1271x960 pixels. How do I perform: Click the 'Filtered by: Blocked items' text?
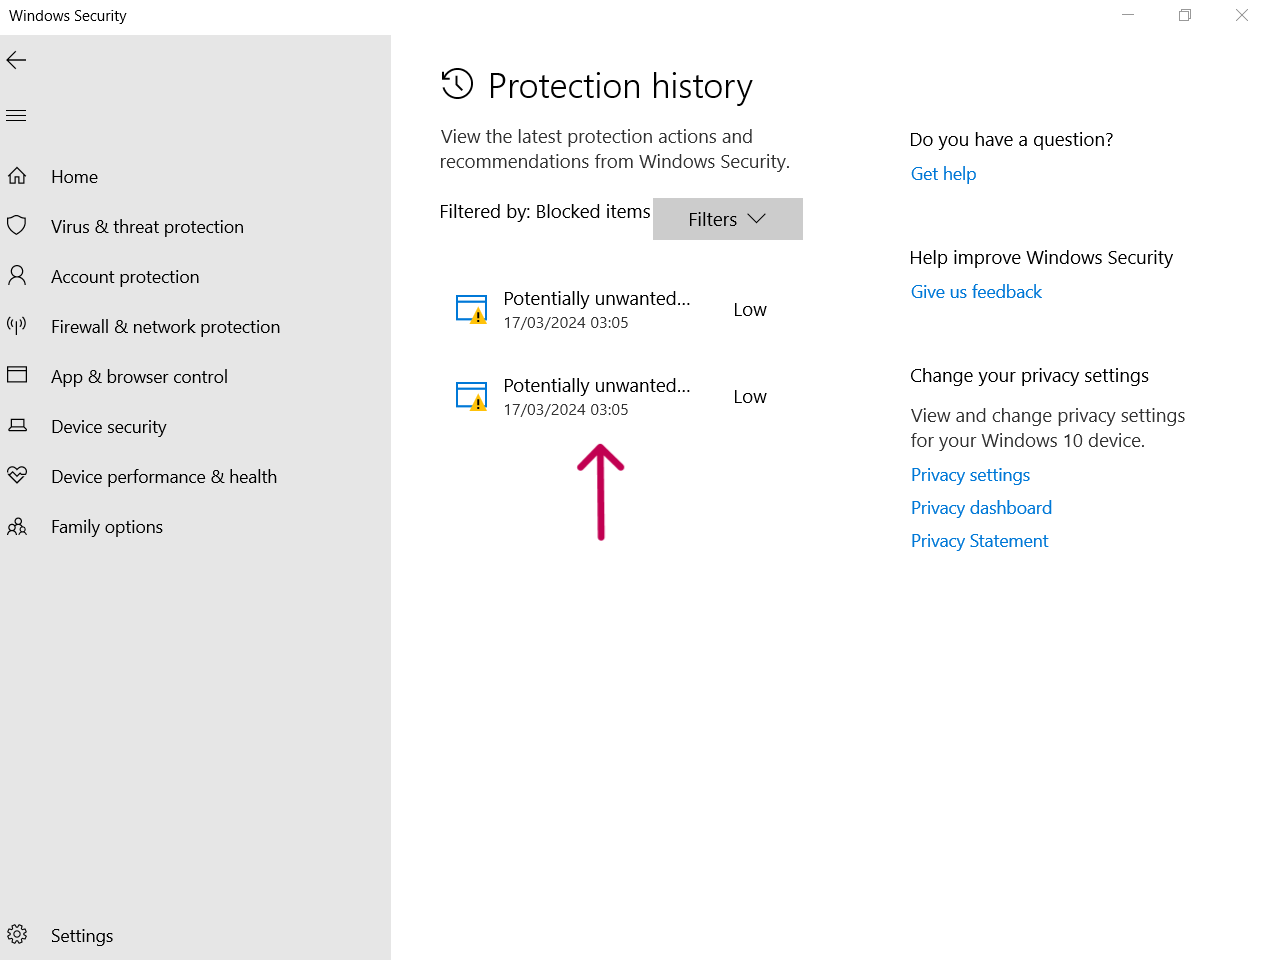[x=545, y=212]
